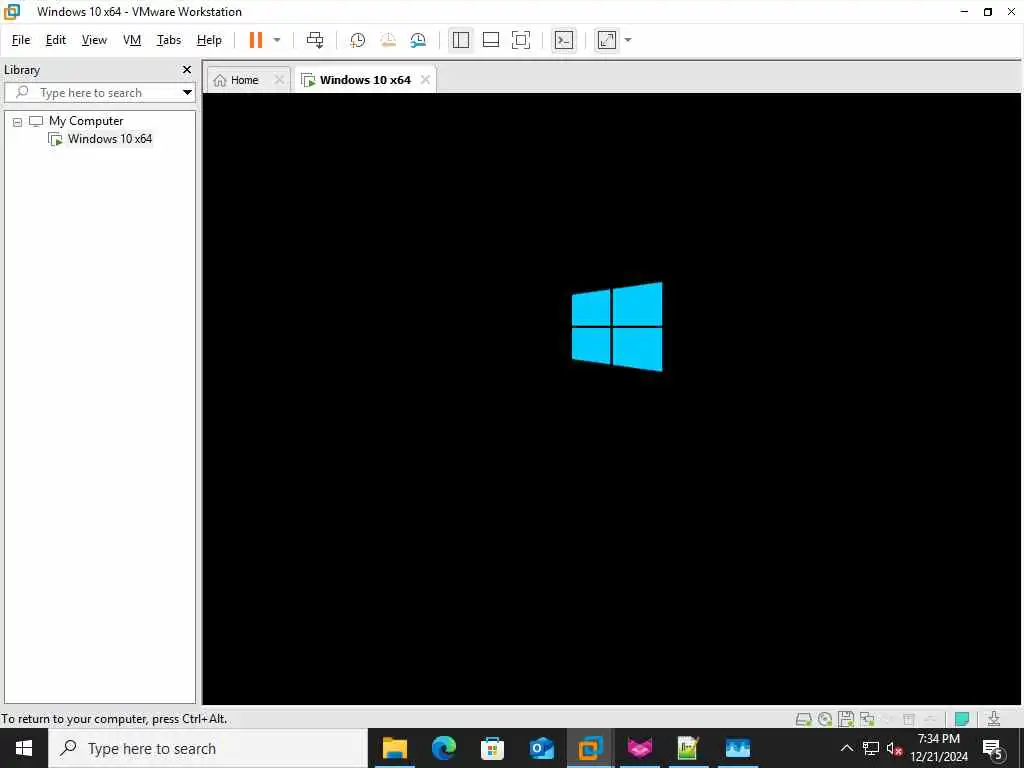The height and width of the screenshot is (768, 1024).
Task: Take a snapshot of this virtual machine
Action: [357, 40]
